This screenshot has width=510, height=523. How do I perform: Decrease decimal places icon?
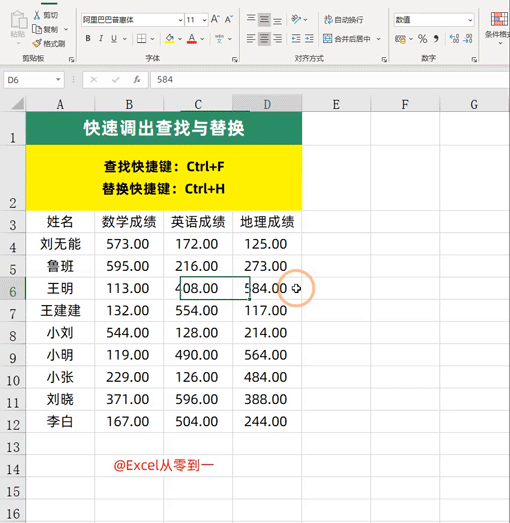click(468, 39)
